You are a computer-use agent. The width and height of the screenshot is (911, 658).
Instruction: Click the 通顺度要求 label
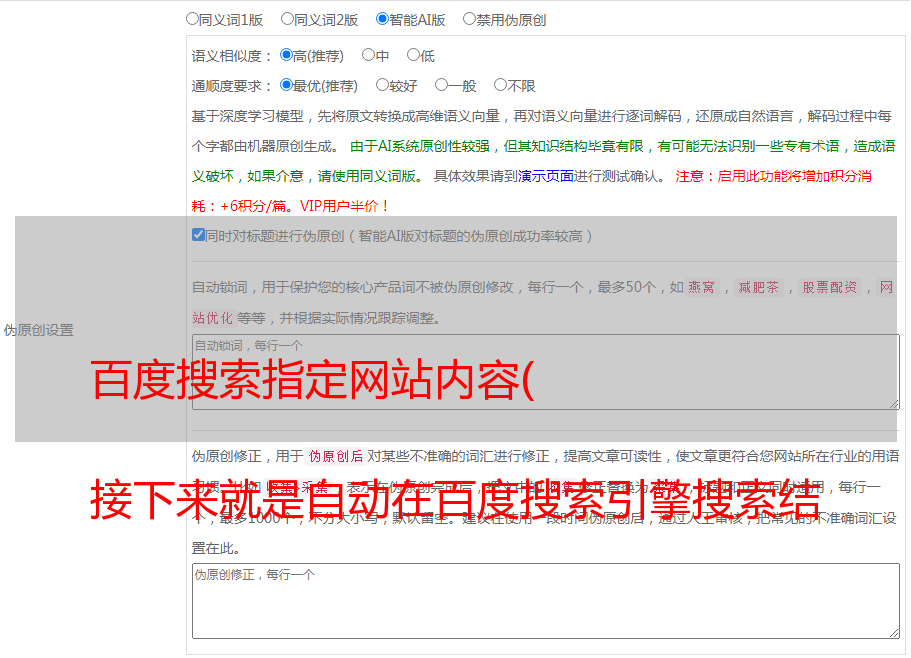coord(232,87)
